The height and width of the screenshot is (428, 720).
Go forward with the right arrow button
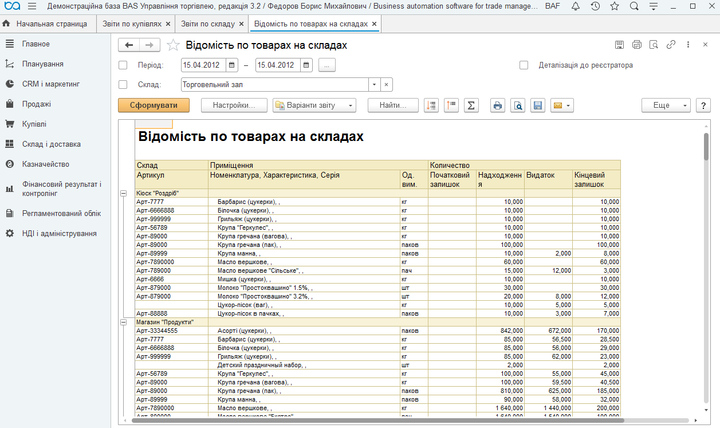(150, 45)
